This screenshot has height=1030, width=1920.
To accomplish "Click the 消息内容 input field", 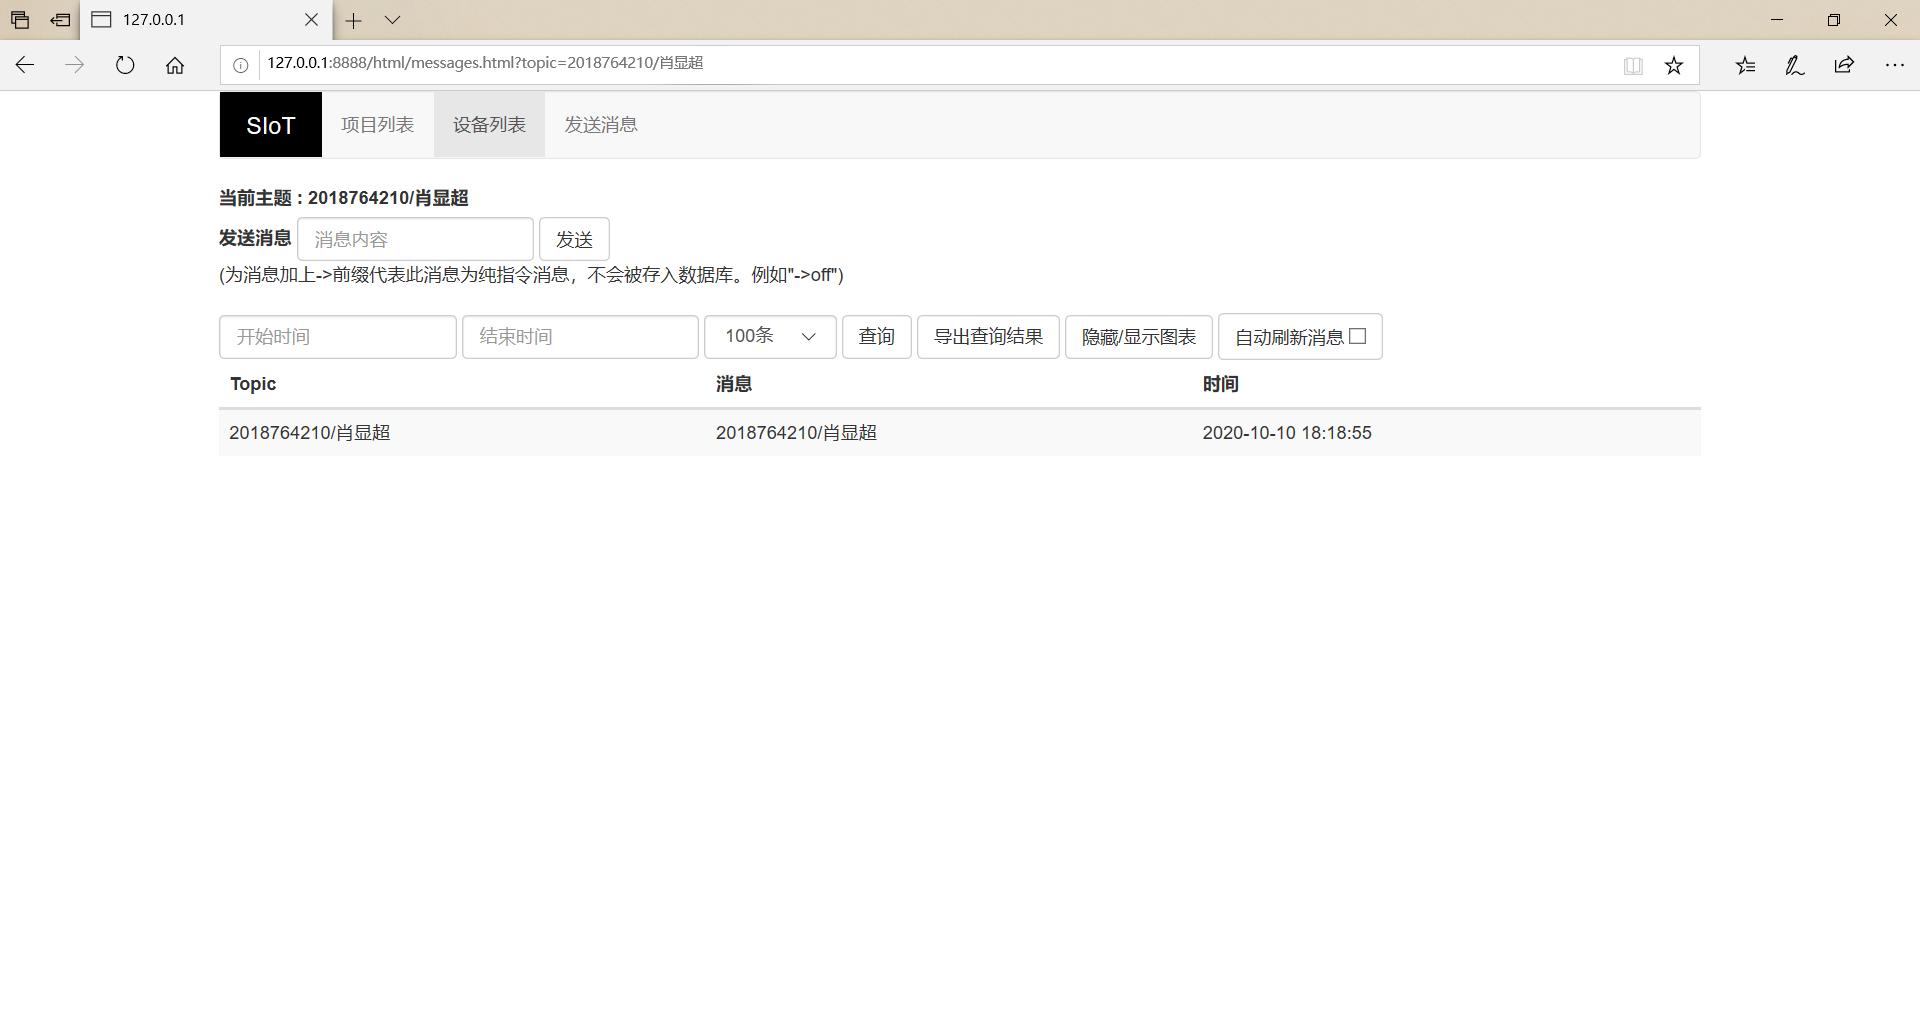I will 415,239.
